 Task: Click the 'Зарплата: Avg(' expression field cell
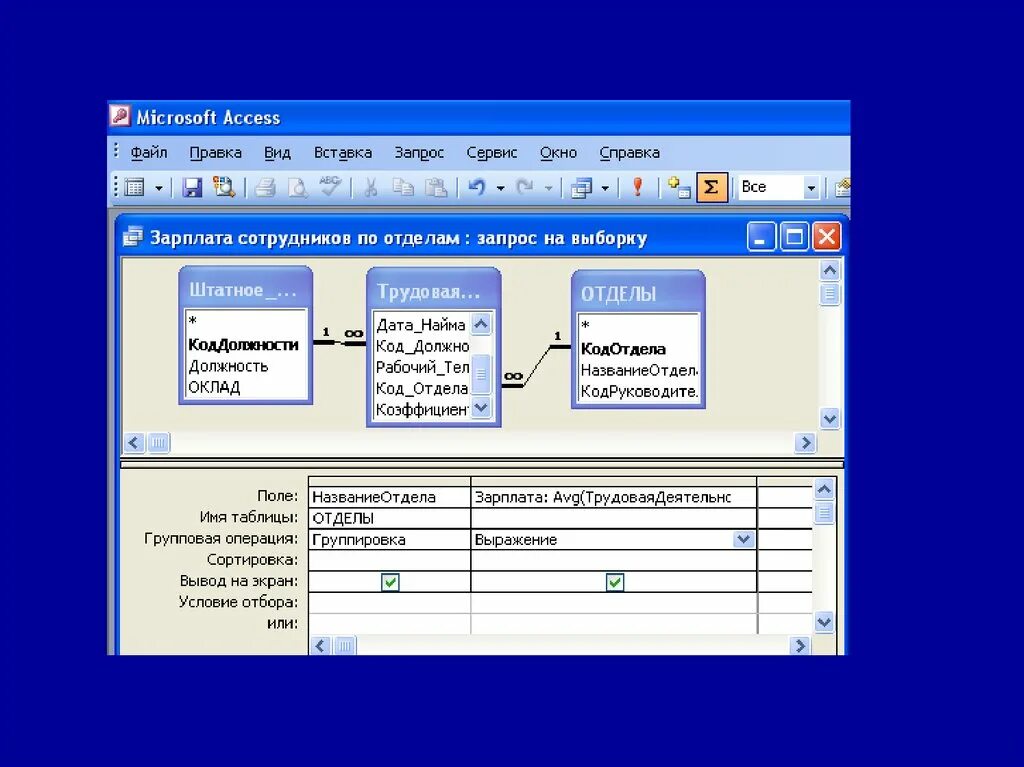613,497
